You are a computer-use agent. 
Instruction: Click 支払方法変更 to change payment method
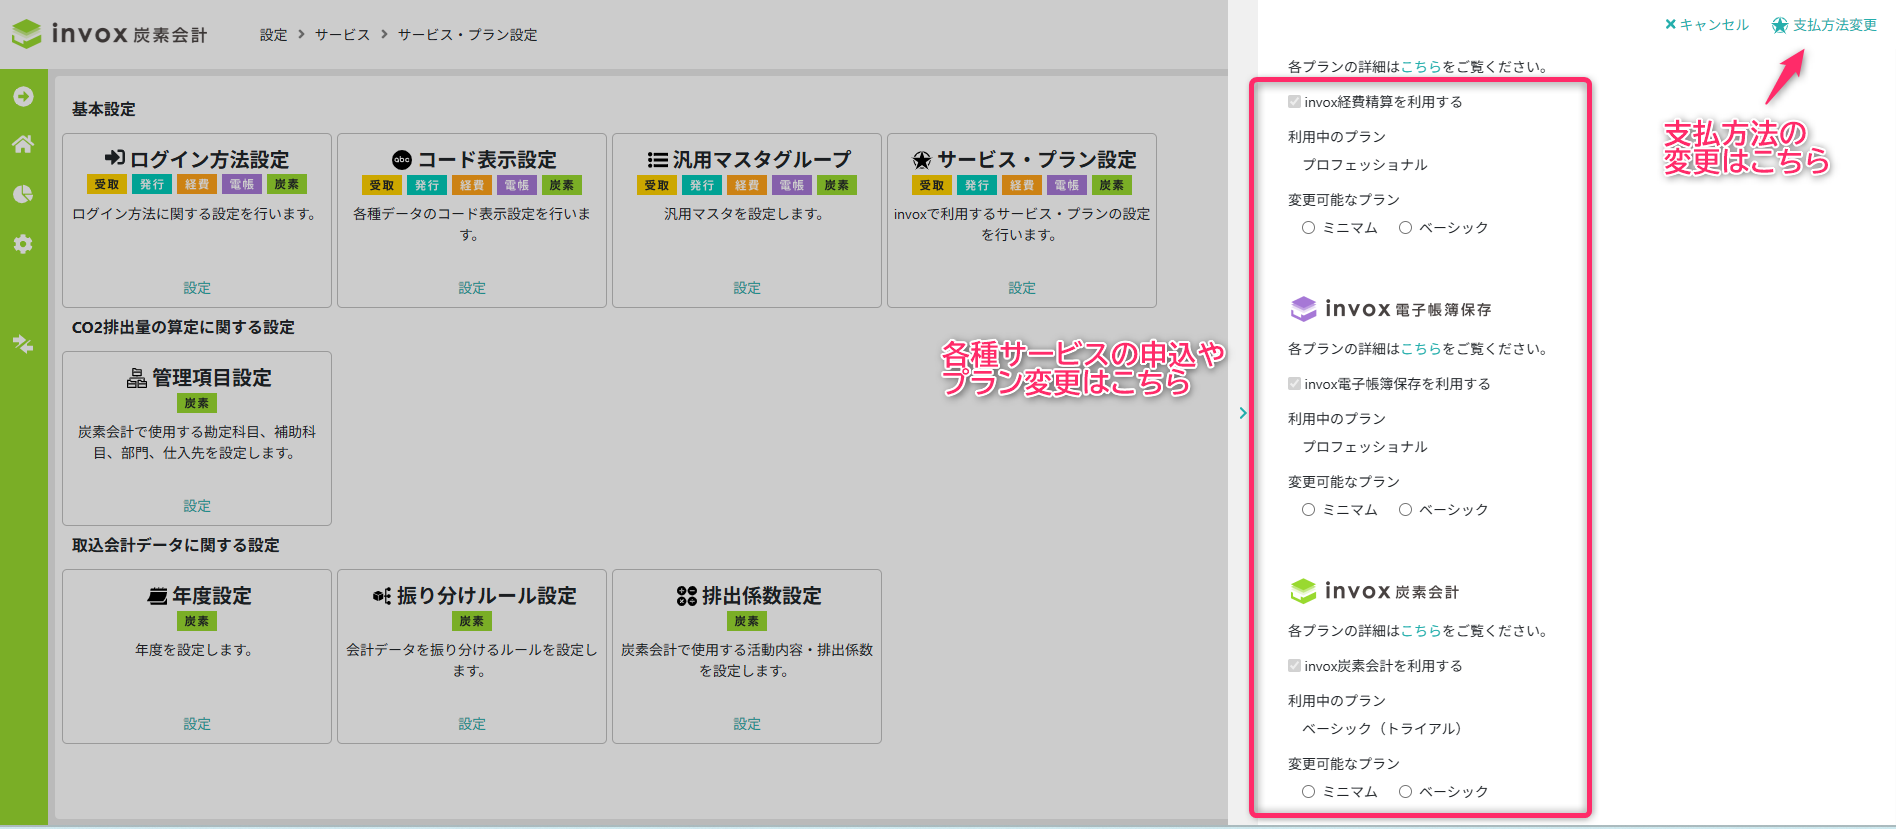[1834, 25]
